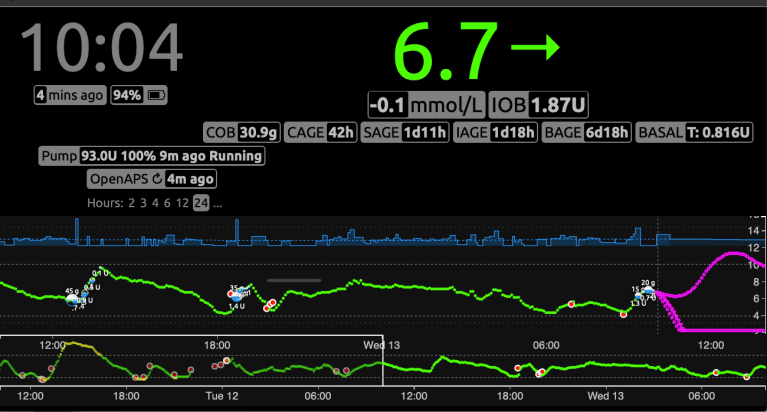
Task: Click the 10:04 clock display
Action: (x=101, y=48)
